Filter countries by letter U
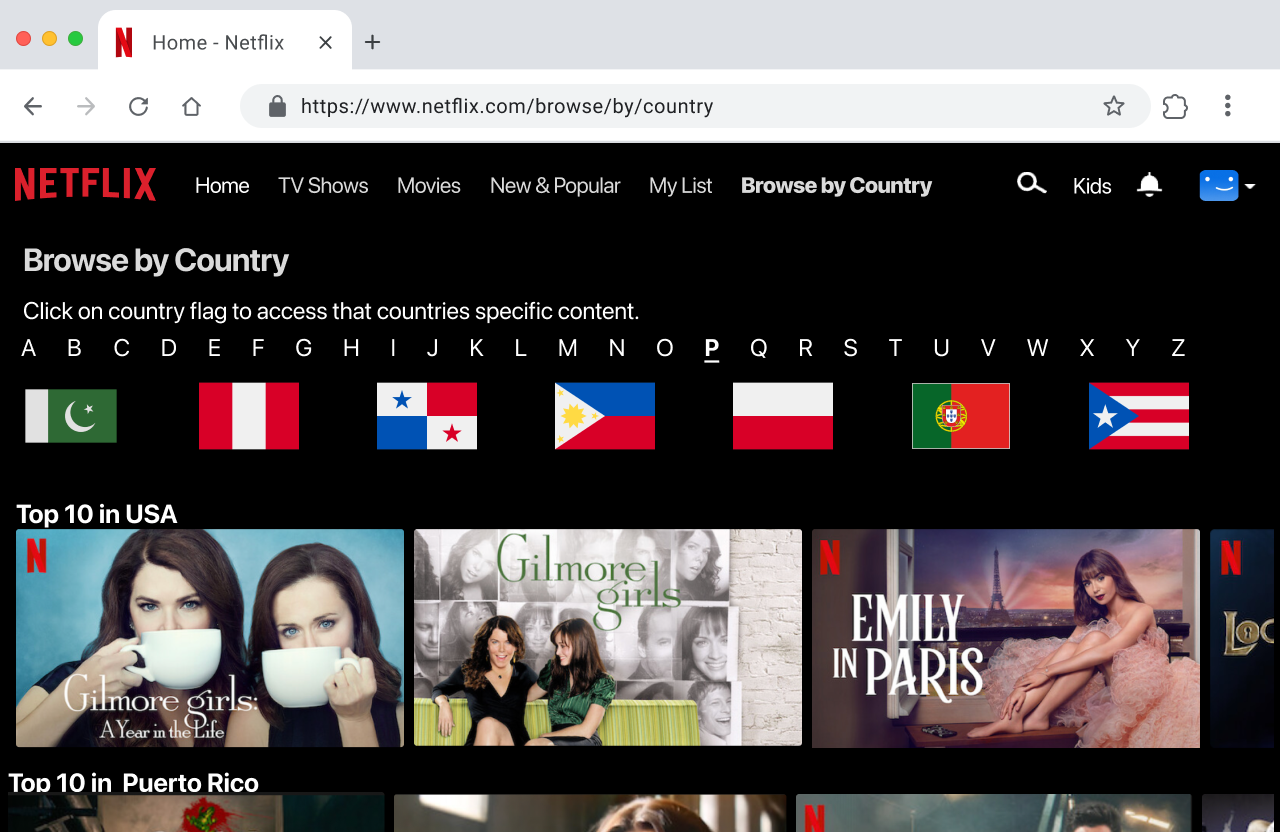This screenshot has height=832, width=1280. tap(941, 348)
